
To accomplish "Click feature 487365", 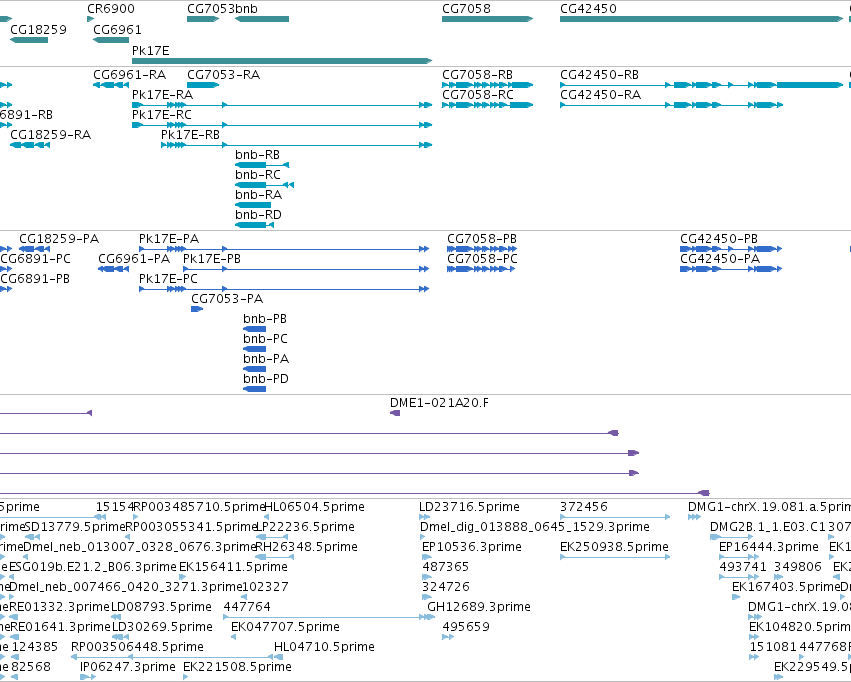I will pos(427,577).
